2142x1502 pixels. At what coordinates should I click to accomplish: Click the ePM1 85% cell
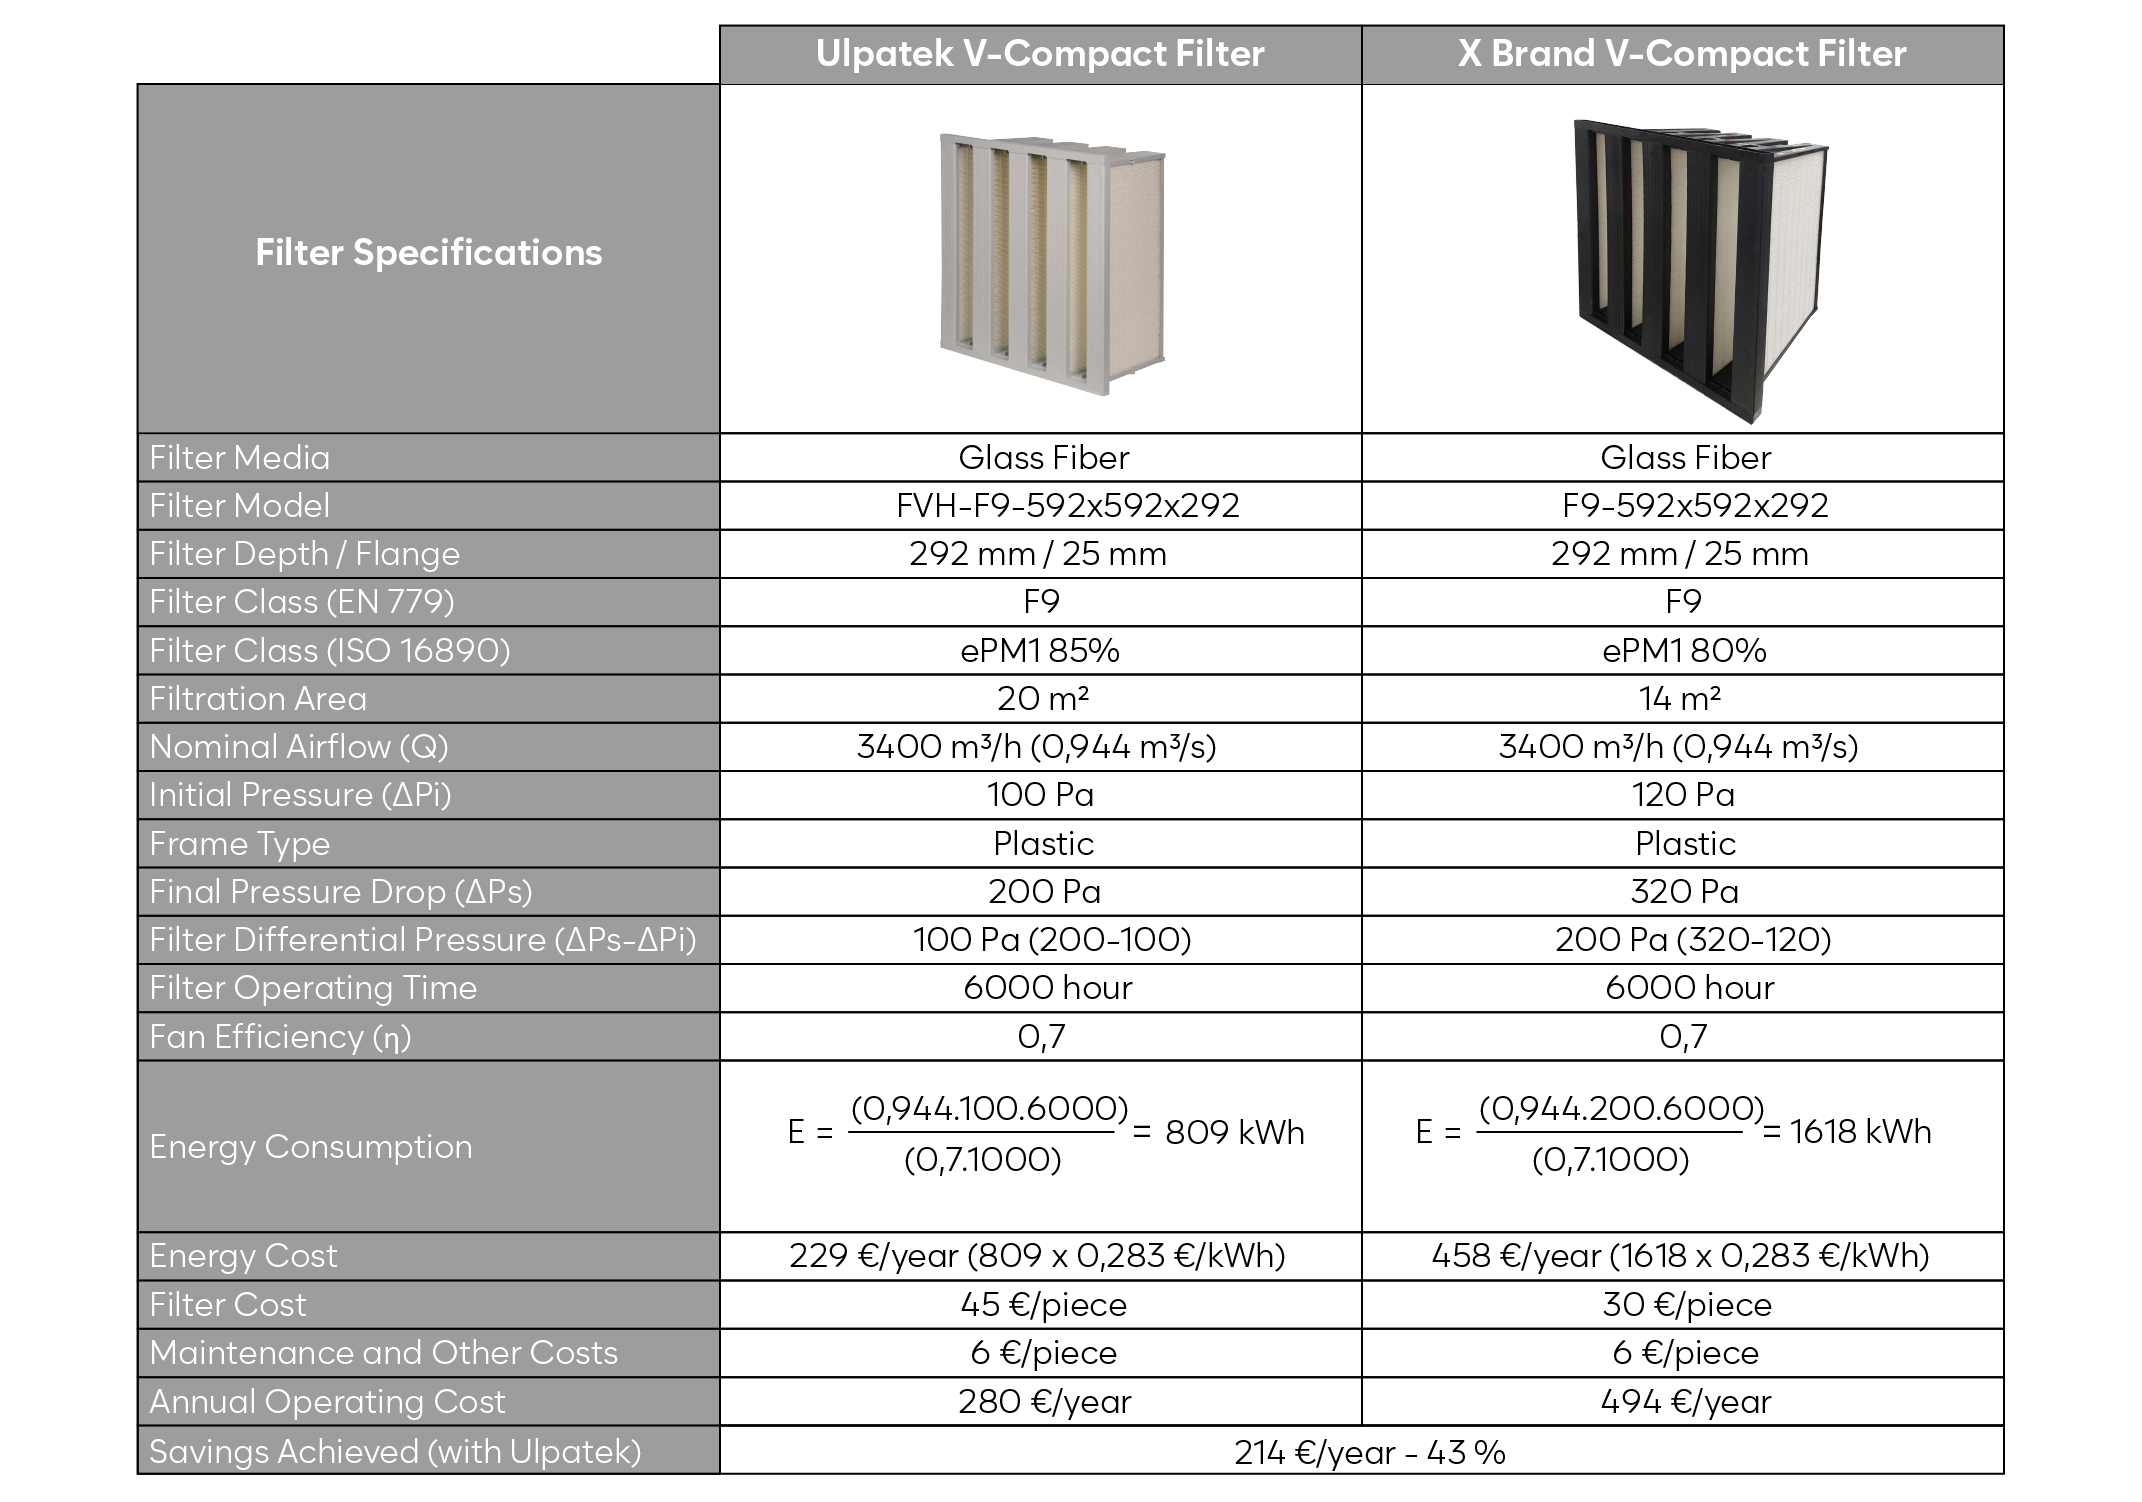1040,651
